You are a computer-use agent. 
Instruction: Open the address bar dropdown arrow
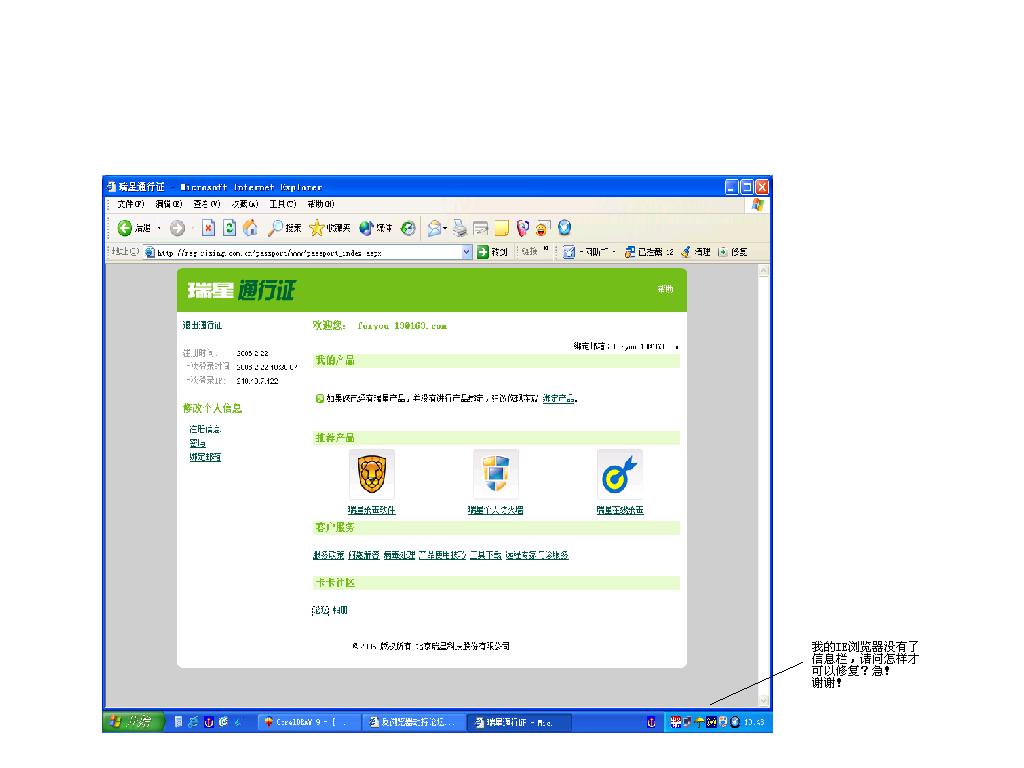click(467, 252)
